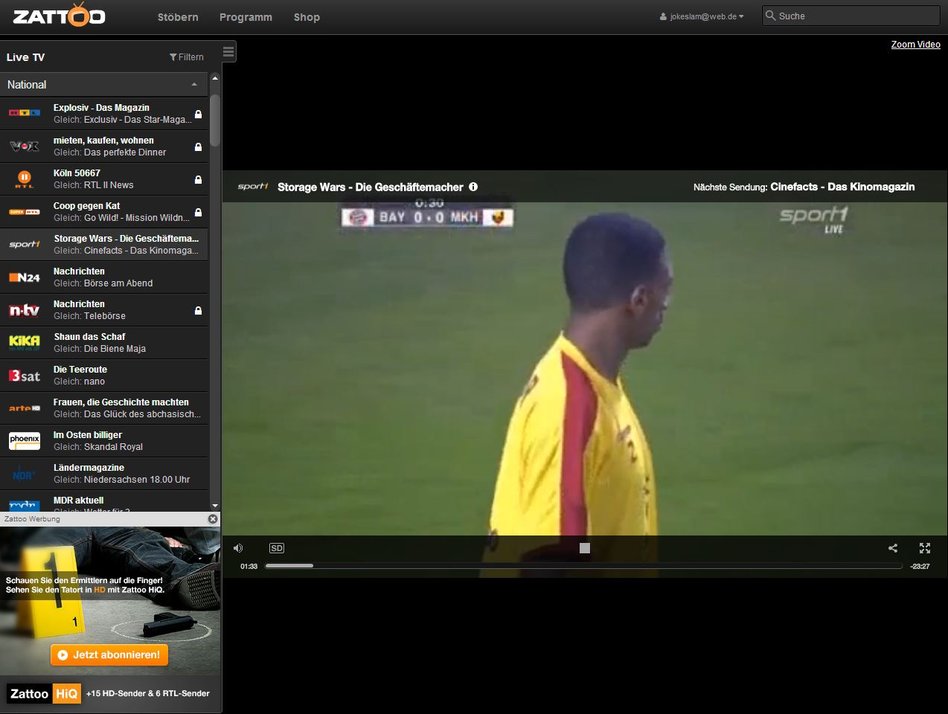The width and height of the screenshot is (948, 714).
Task: Select NDR channel logo
Action: (x=24, y=475)
